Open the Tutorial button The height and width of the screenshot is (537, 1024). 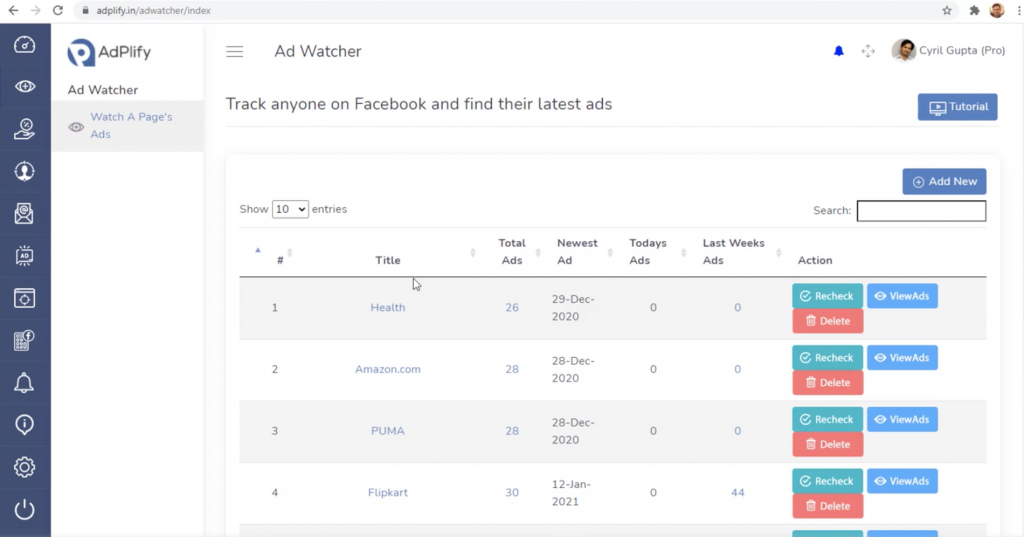[x=957, y=107]
